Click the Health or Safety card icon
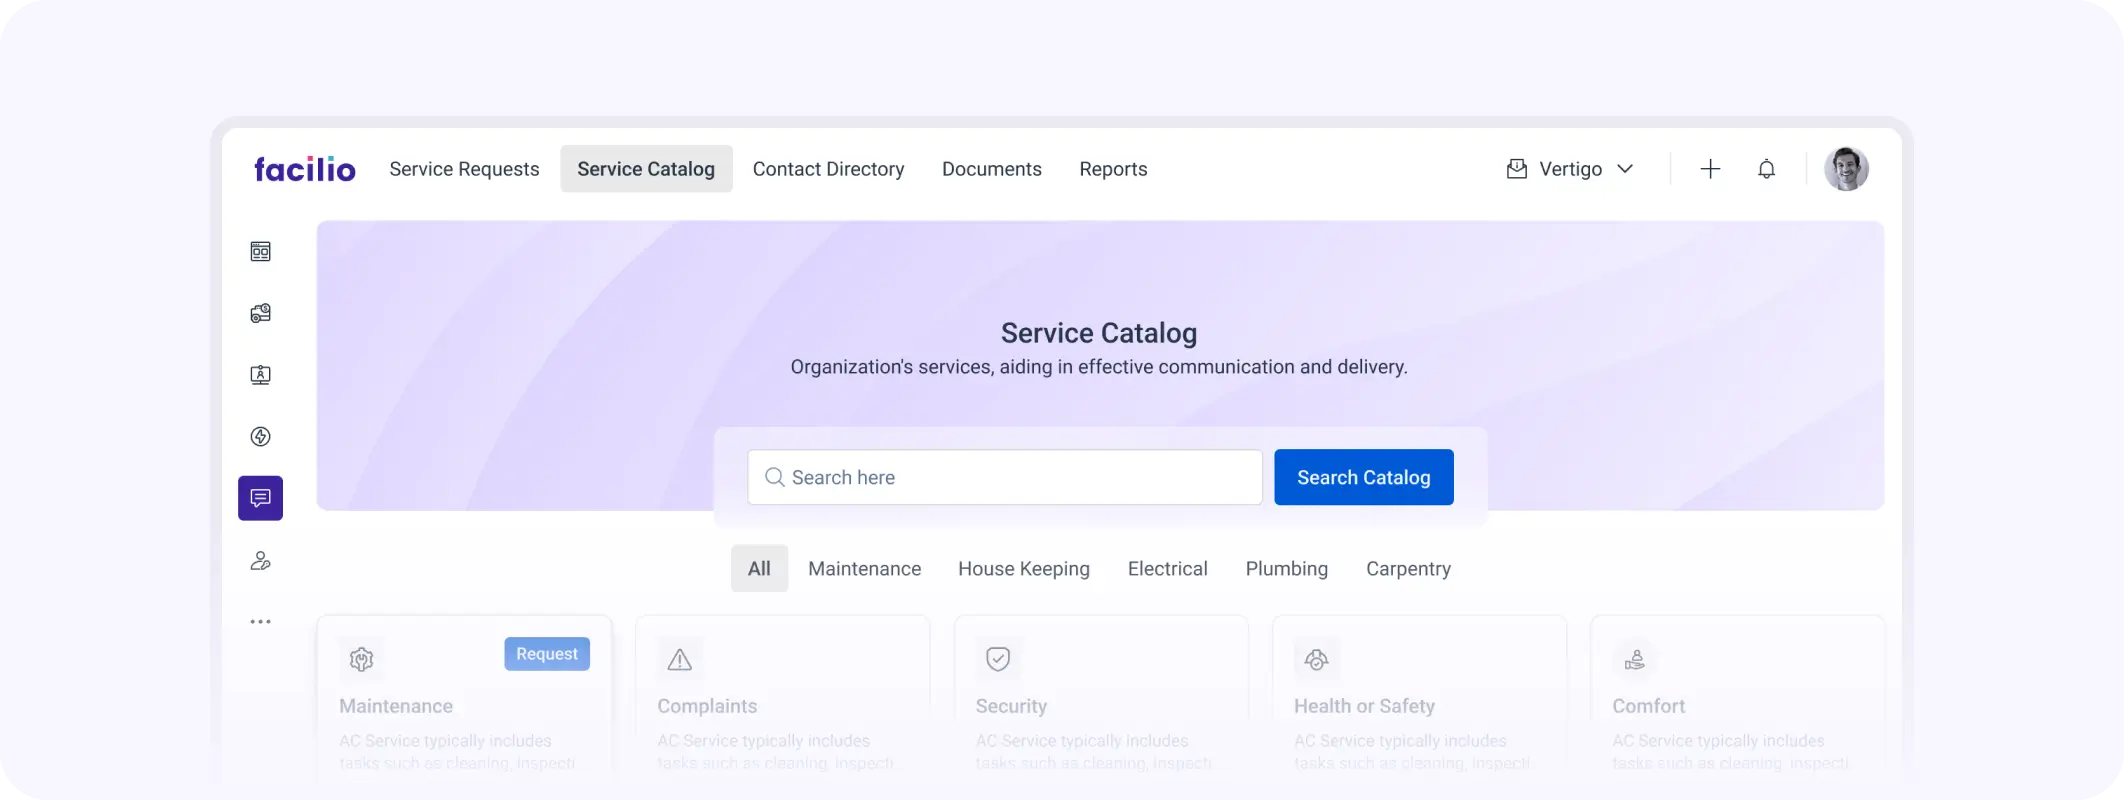The width and height of the screenshot is (2124, 800). [x=1317, y=659]
